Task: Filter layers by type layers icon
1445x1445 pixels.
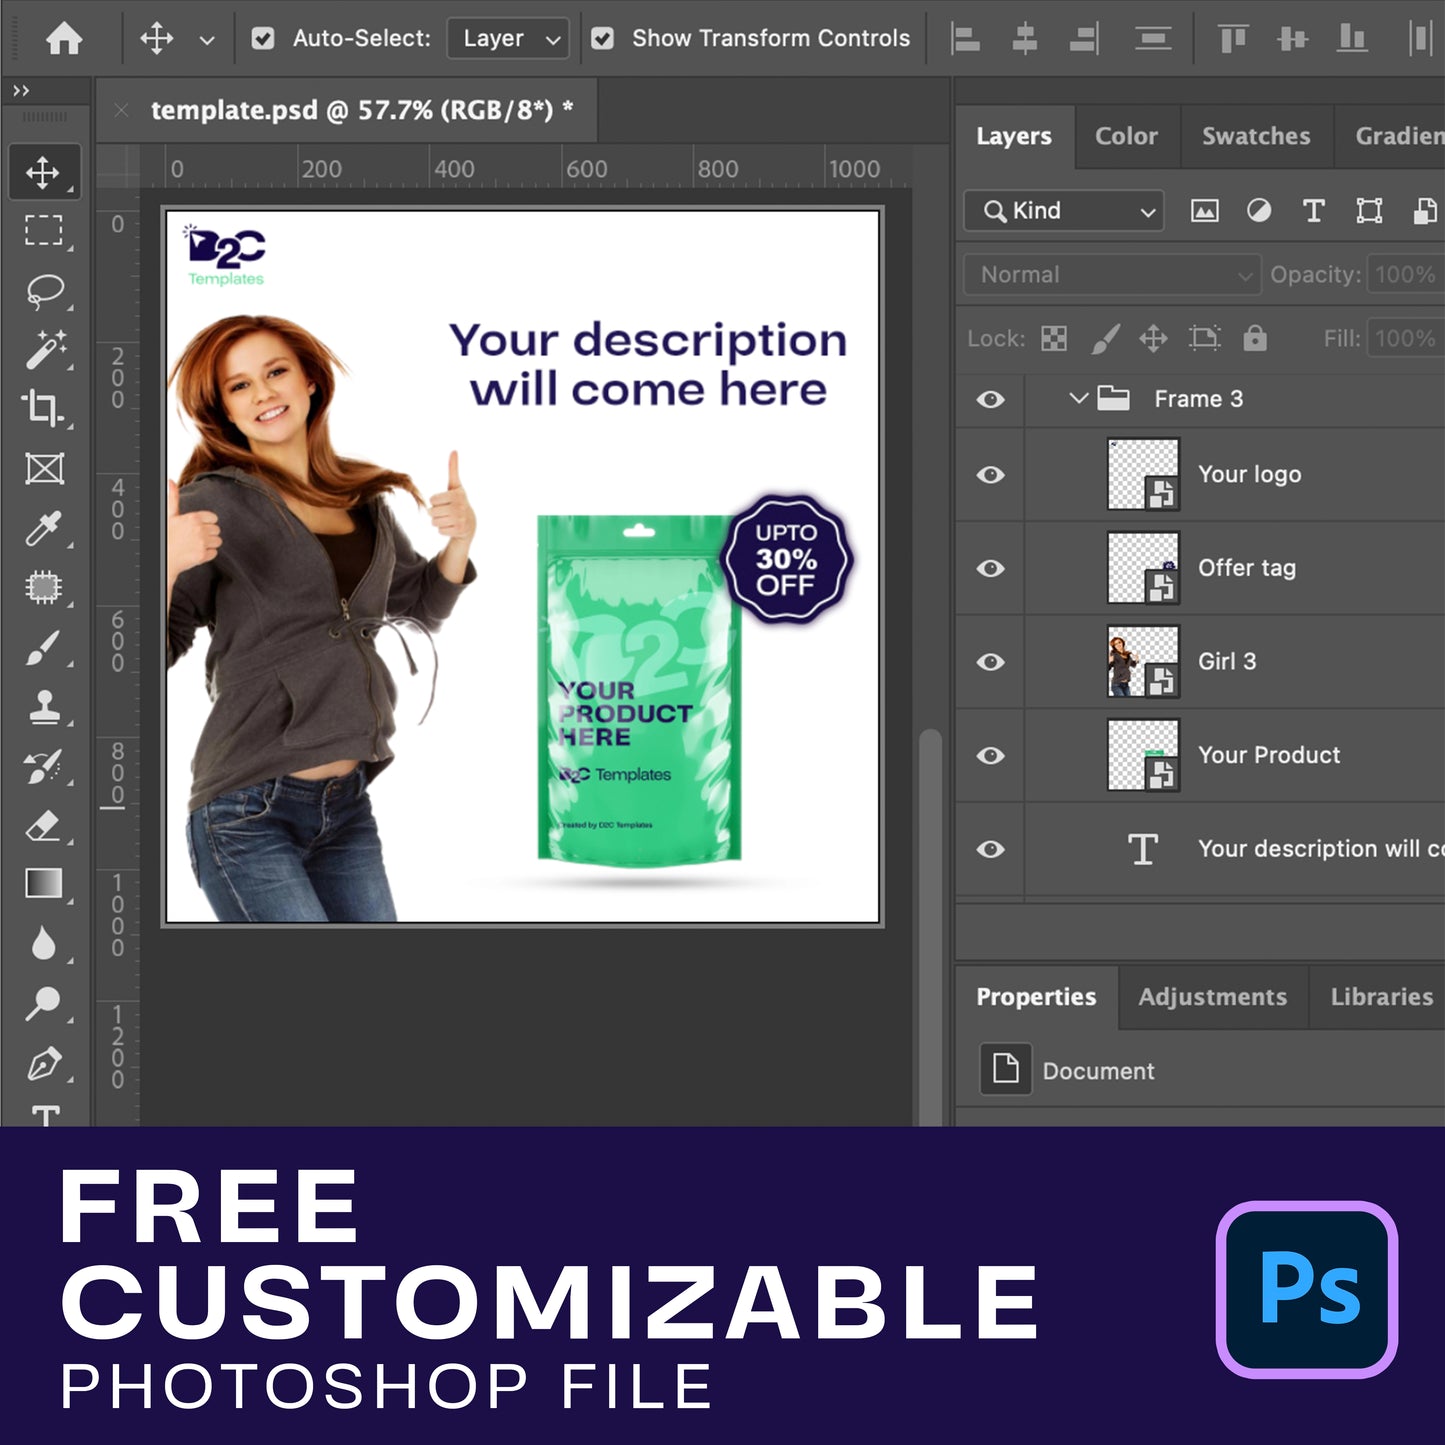Action: tap(1313, 211)
